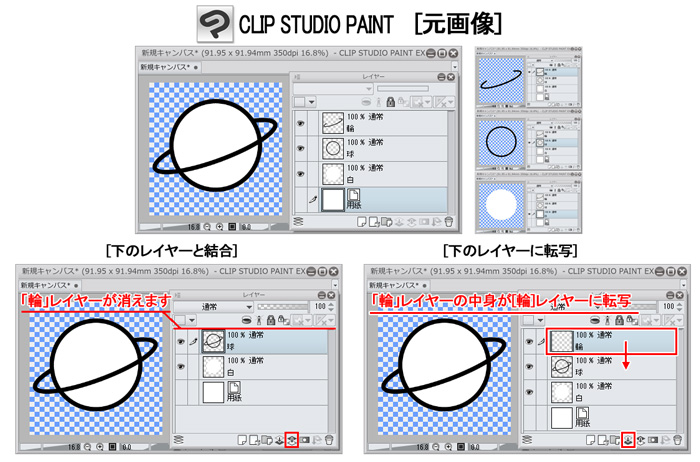Viewport: 700px width, 462px height.
Task: Select 用紙 paper layer in 元画像 window
Action: (371, 200)
